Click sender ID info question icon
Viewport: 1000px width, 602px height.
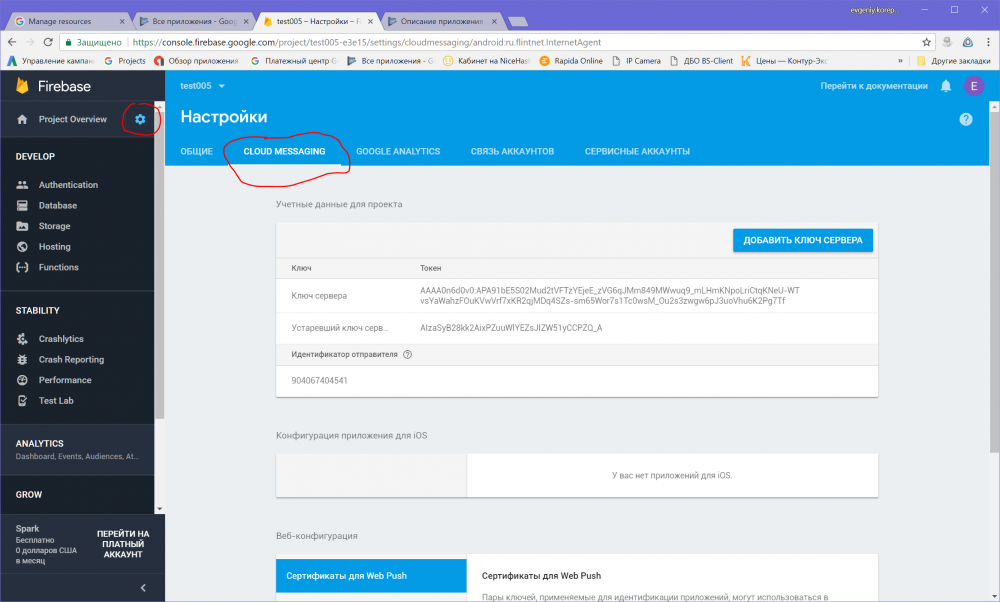coord(408,355)
